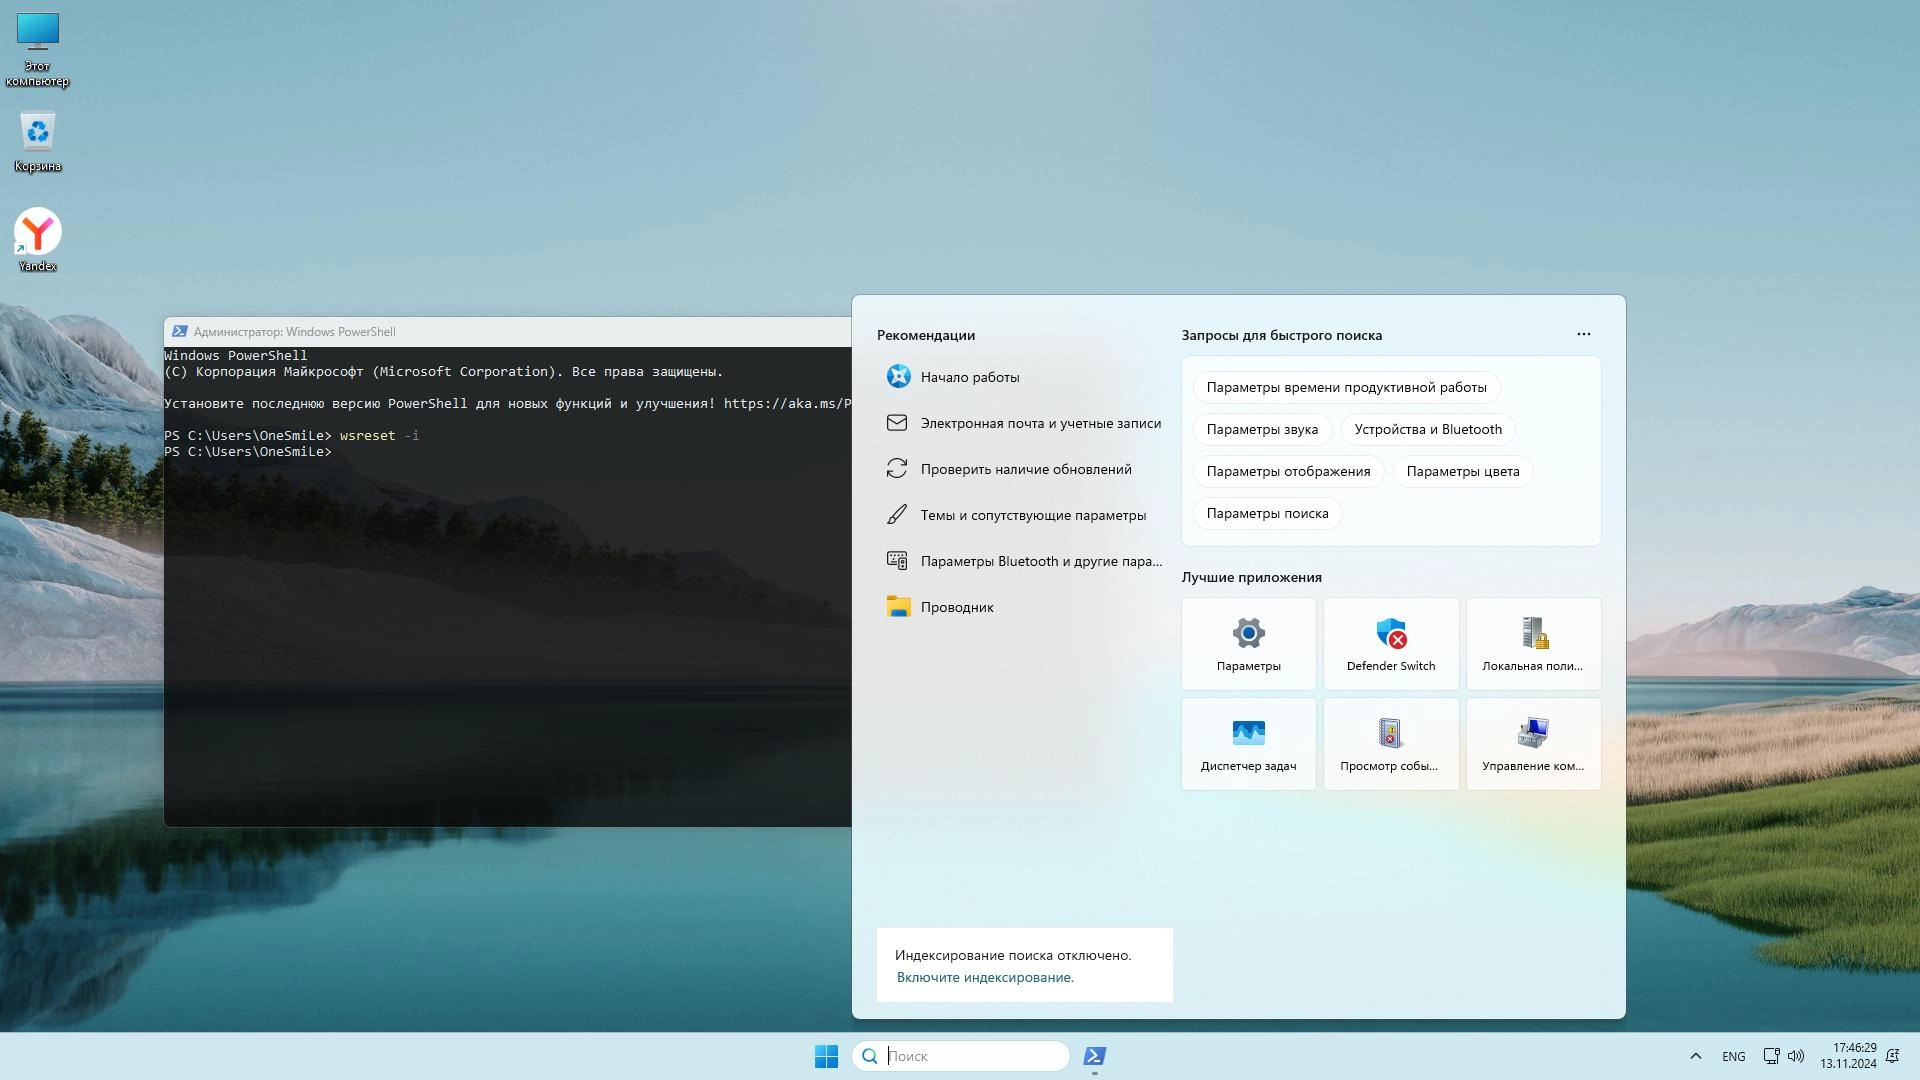Image resolution: width=1920 pixels, height=1080 pixels.
Task: Click the Поиск search field on the taskbar
Action: [960, 1056]
